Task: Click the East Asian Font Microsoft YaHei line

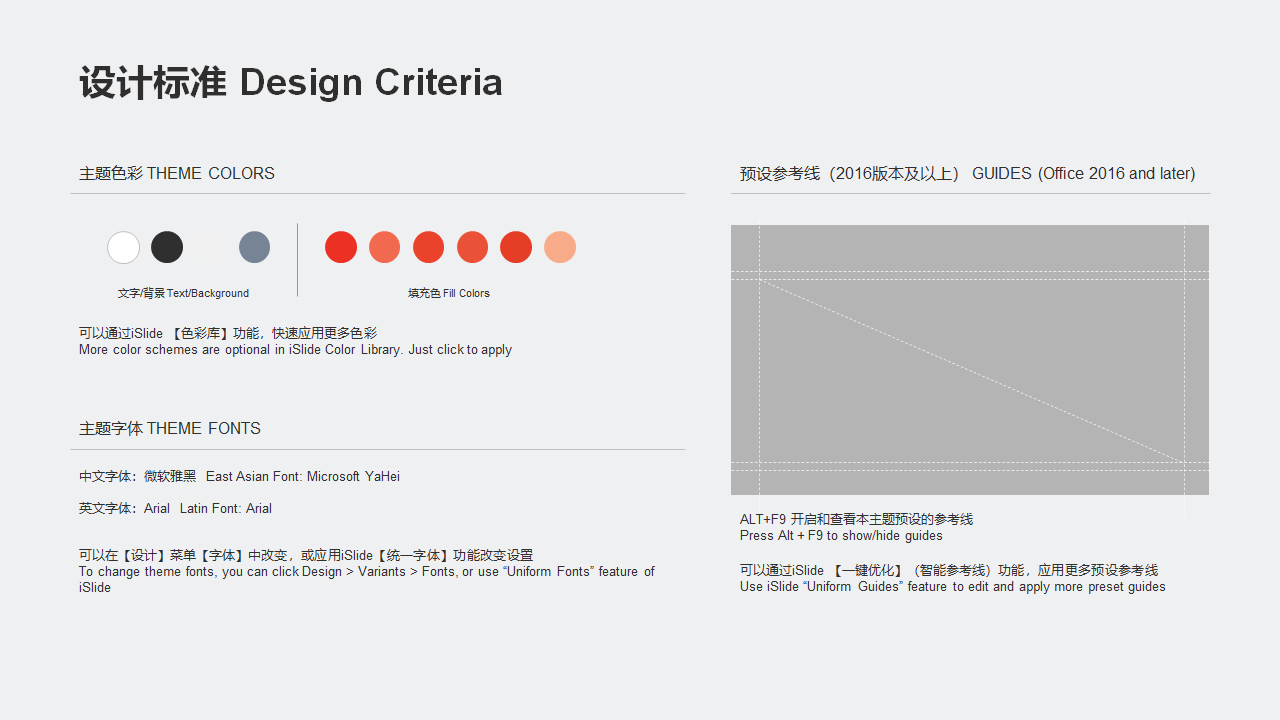Action: point(240,477)
